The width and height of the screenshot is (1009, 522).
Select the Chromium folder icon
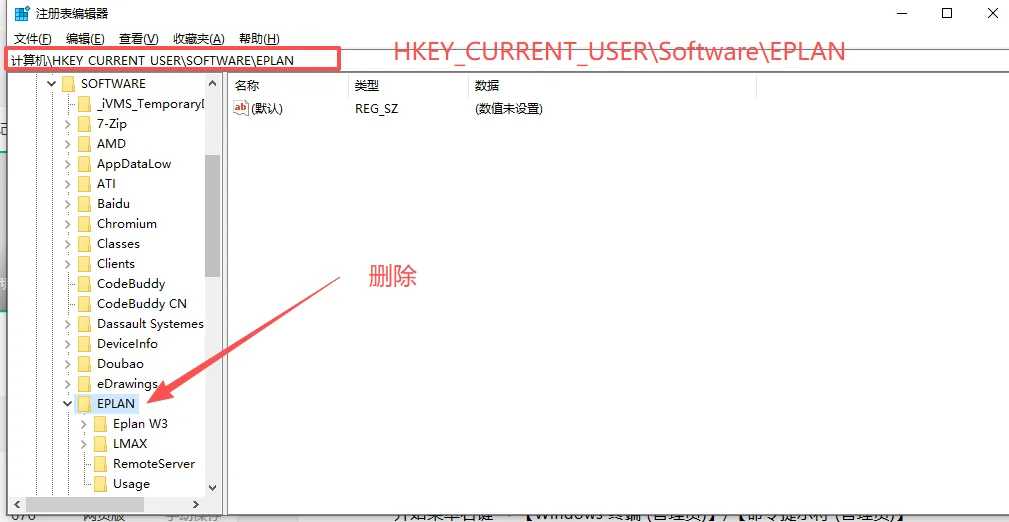click(x=84, y=223)
